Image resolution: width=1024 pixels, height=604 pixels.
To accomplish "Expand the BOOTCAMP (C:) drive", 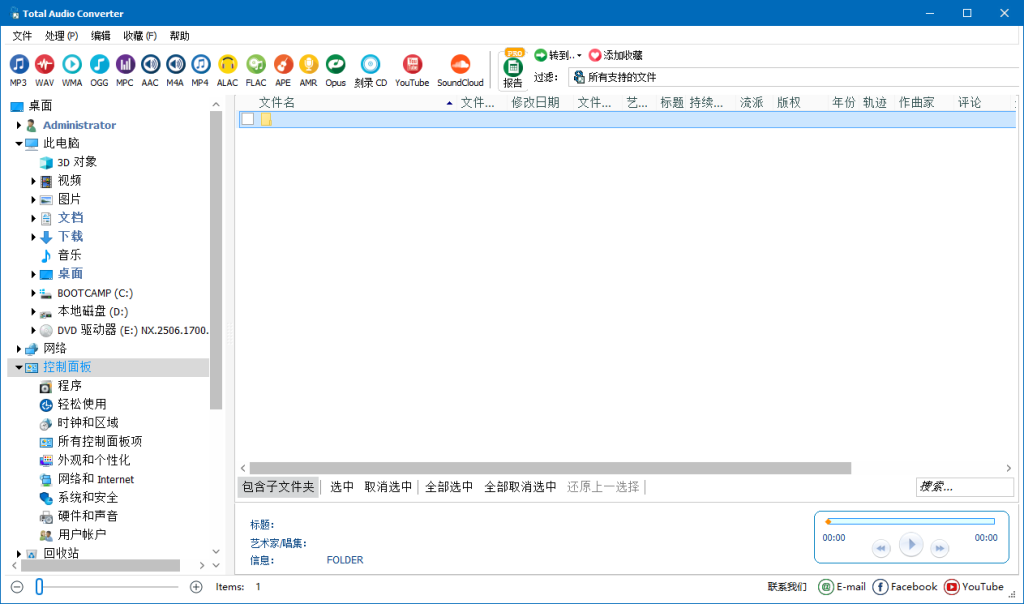I will pyautogui.click(x=33, y=293).
